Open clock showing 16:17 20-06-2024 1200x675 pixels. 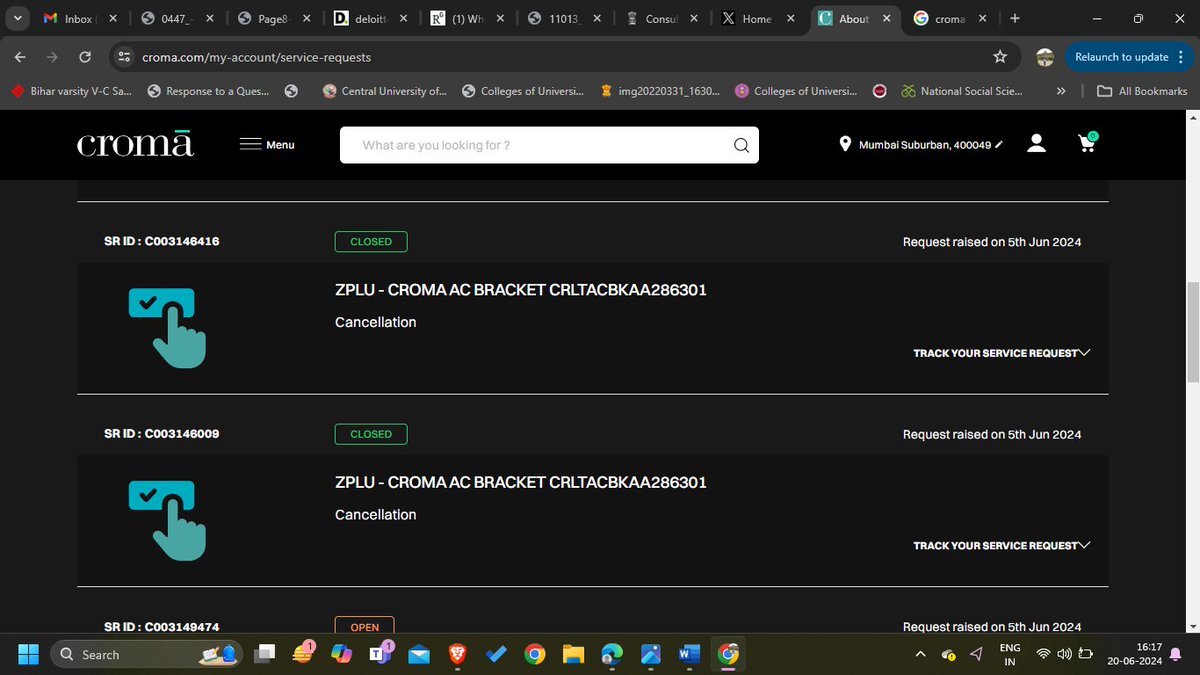point(1135,654)
